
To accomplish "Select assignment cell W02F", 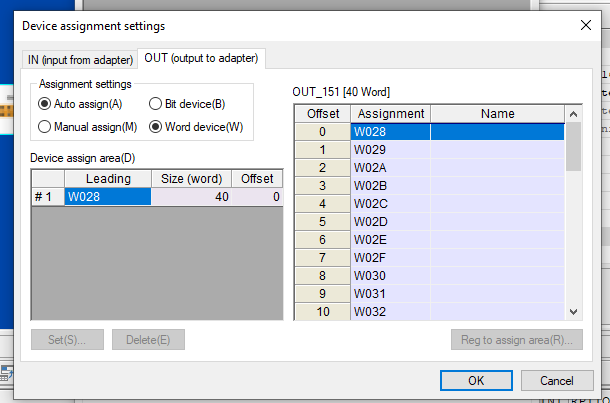I will (391, 258).
